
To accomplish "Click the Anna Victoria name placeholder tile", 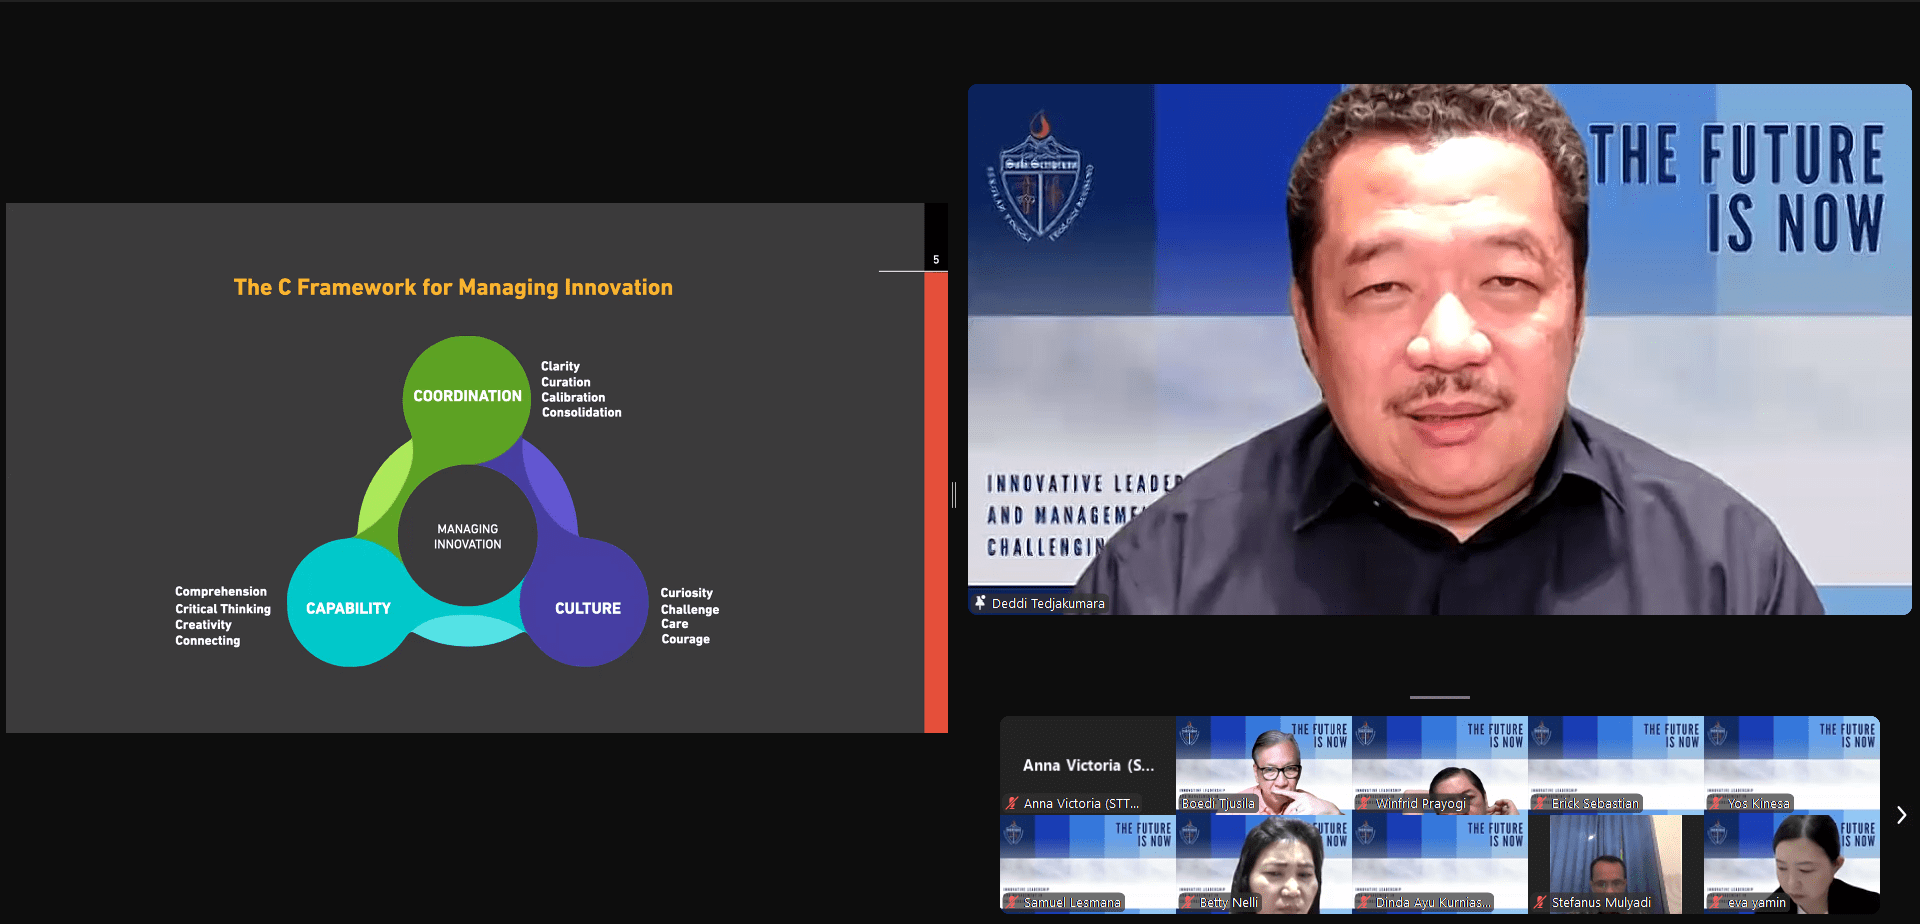I will (1087, 765).
